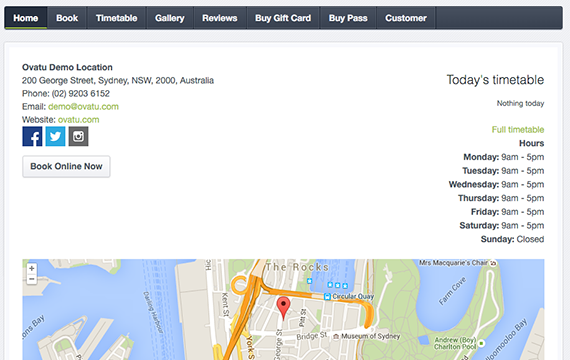Click the Book Online Now button
Screen dimensions: 570x360
[x=66, y=167]
